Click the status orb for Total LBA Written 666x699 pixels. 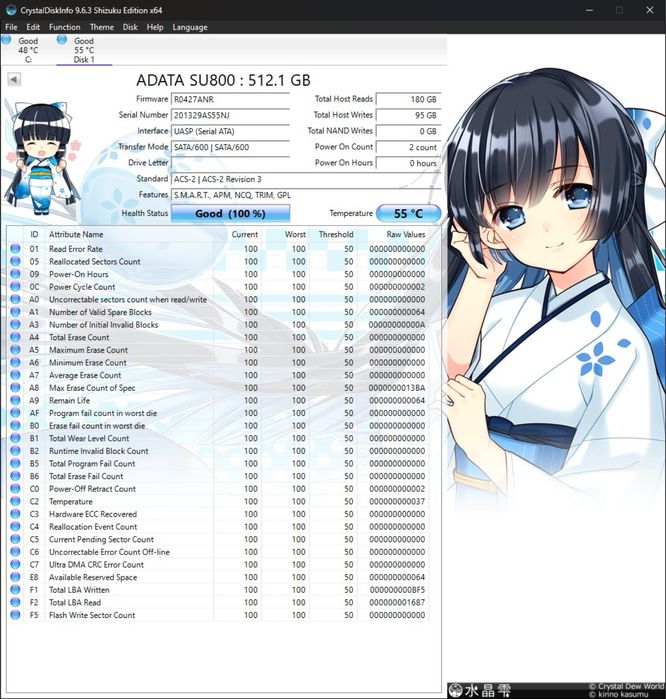coord(15,589)
